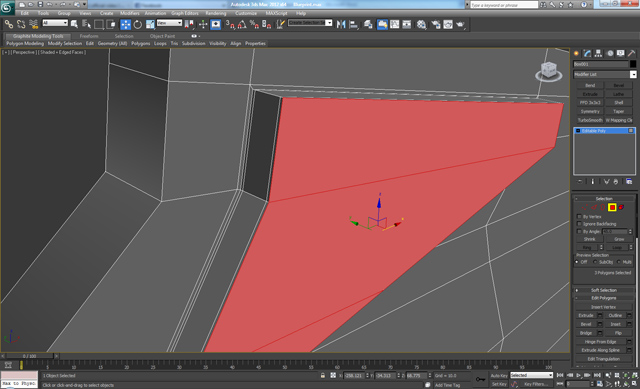Viewport: 640px width, 389px height.
Task: Open the Curve Editor icon
Action: [x=395, y=24]
